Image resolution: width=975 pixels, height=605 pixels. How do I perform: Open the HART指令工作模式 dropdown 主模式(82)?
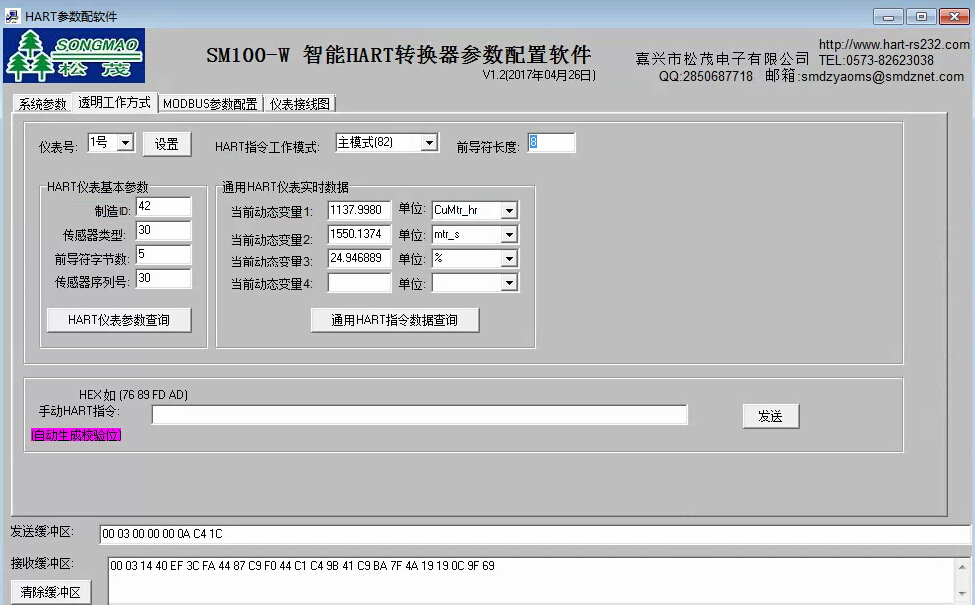pos(429,143)
